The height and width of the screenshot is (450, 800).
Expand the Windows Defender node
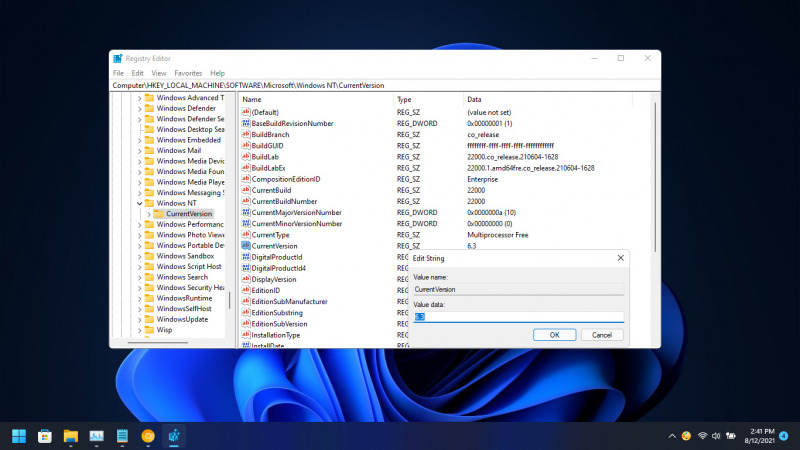tap(139, 108)
